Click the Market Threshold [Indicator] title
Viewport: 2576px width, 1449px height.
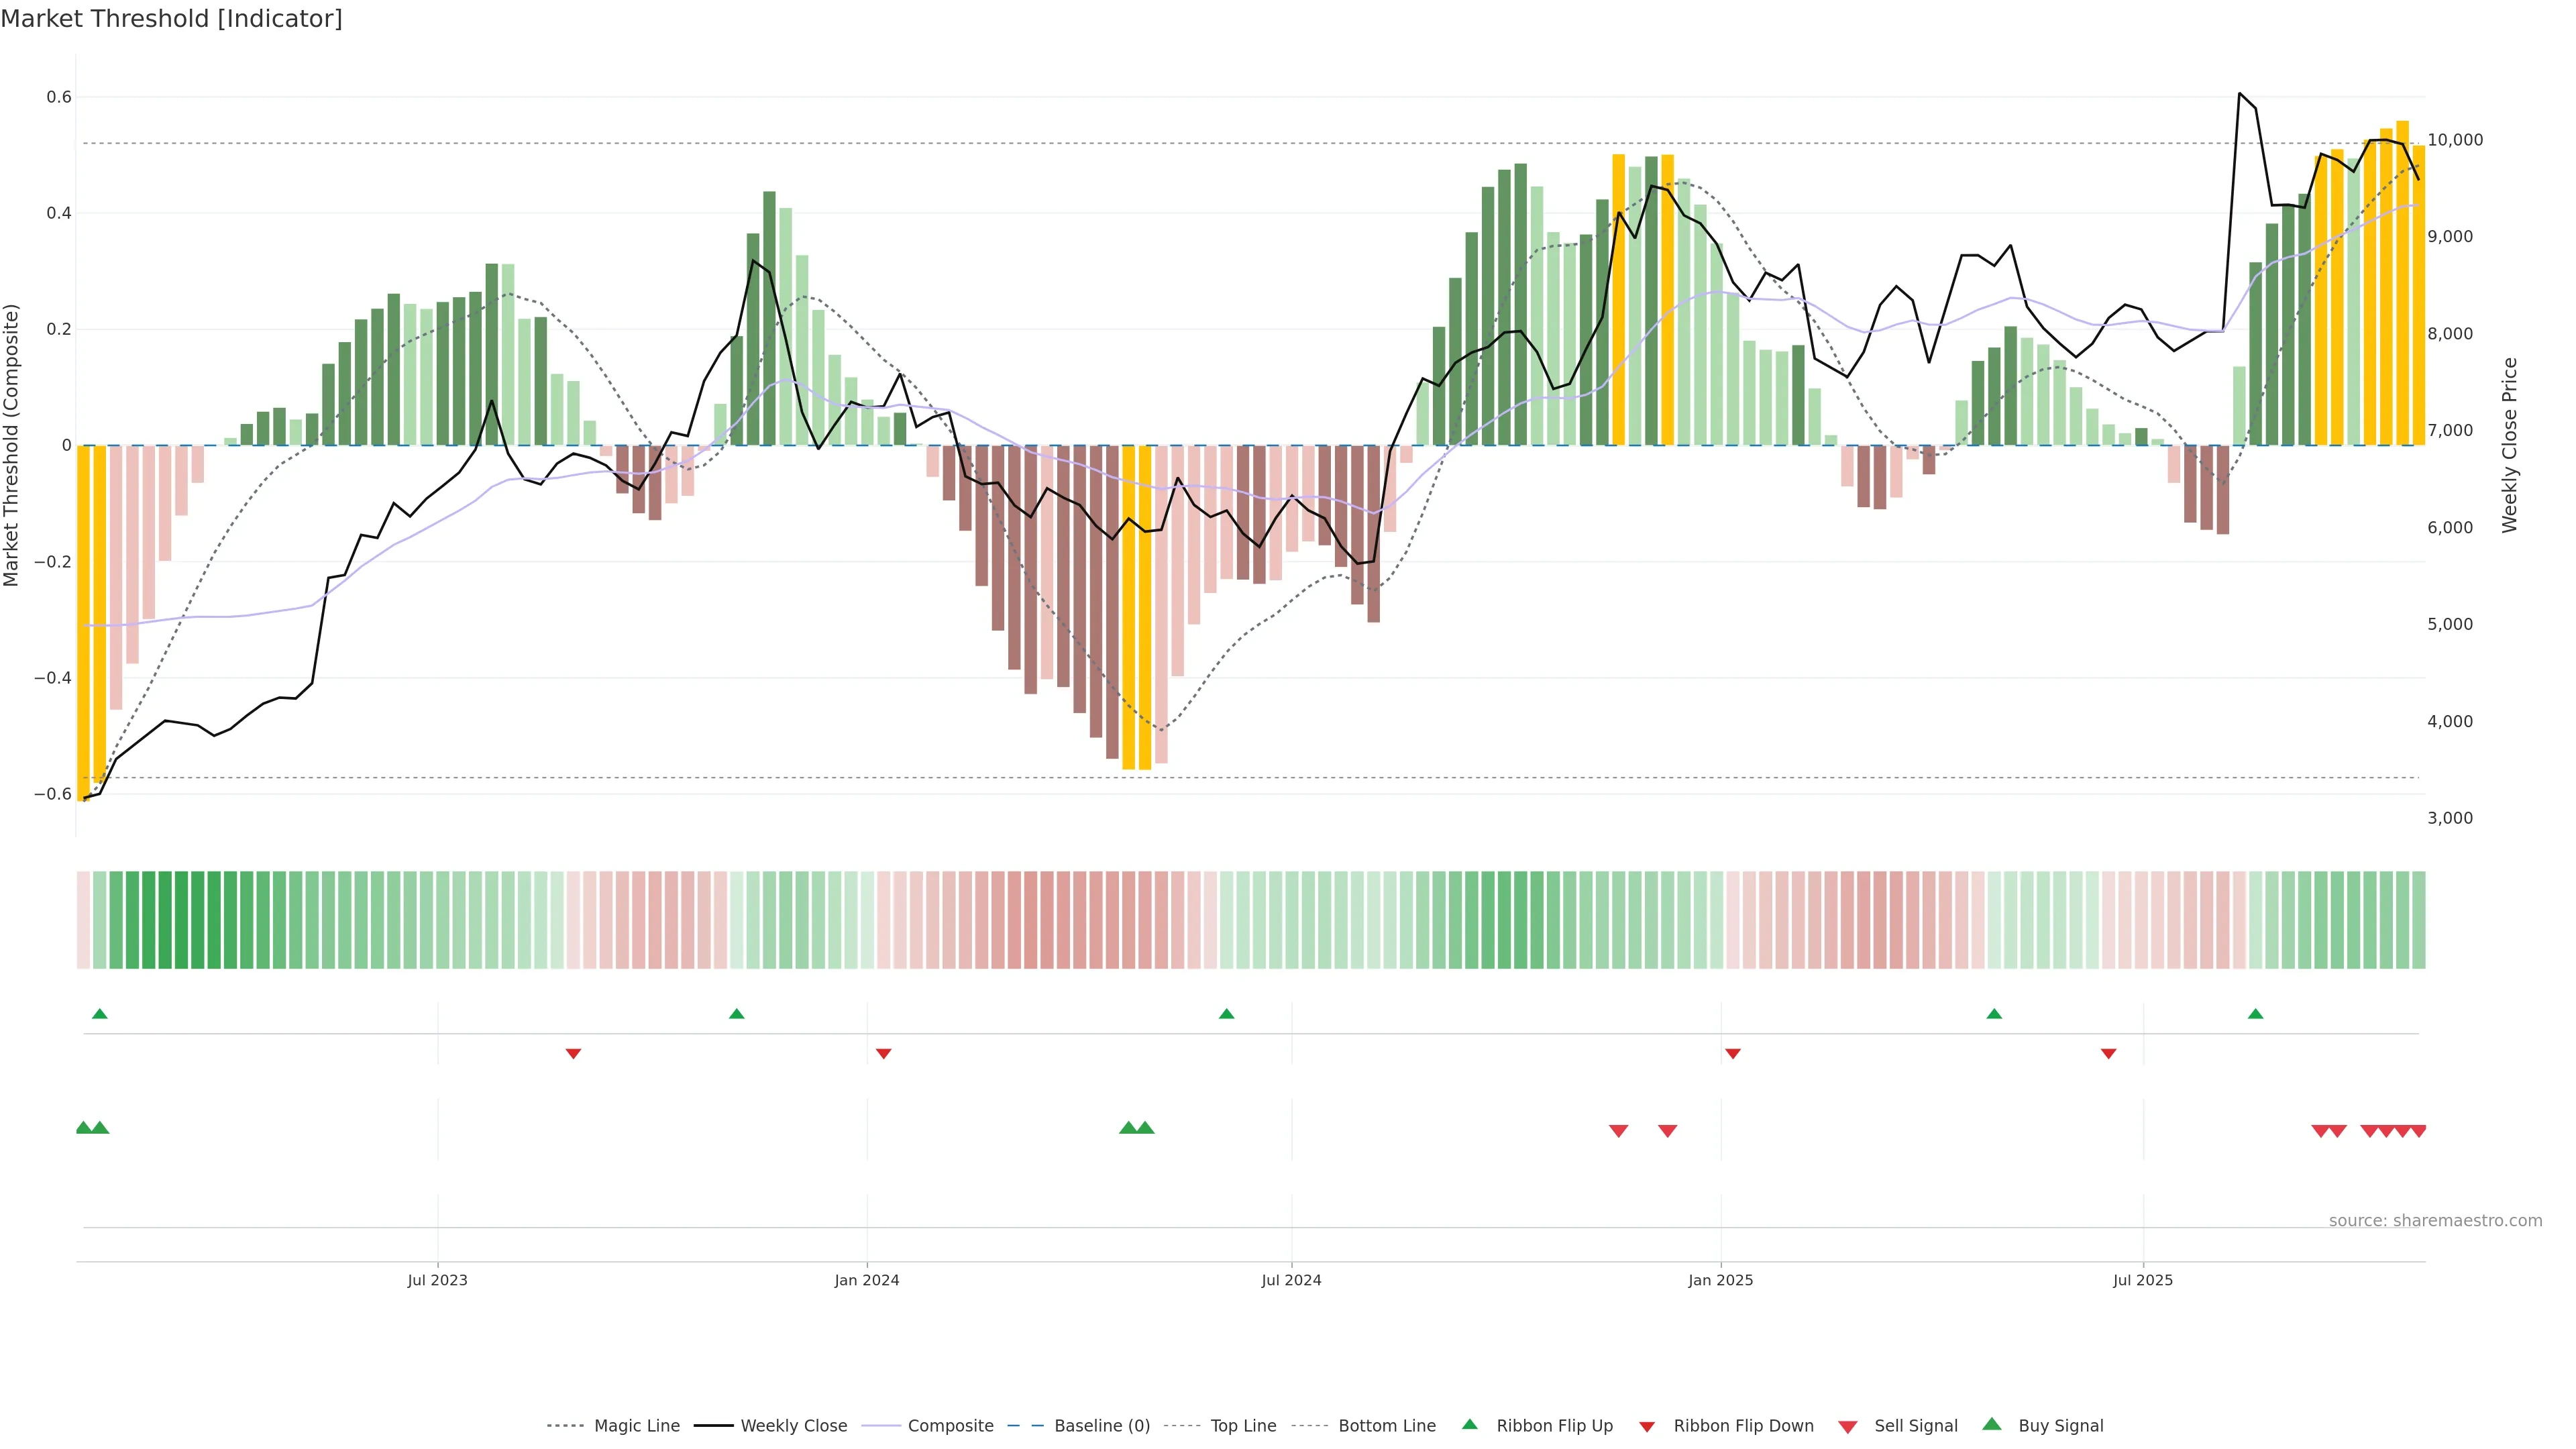(171, 19)
